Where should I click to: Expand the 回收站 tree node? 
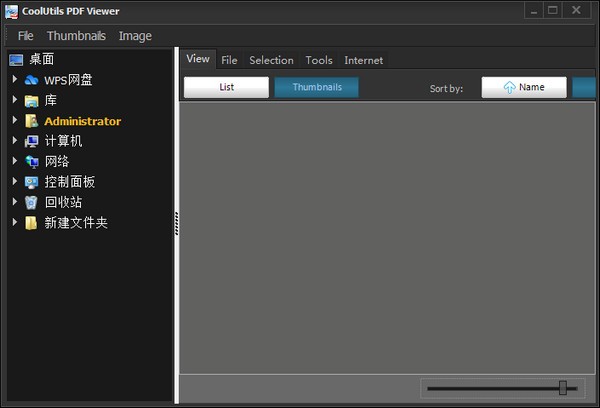point(15,201)
